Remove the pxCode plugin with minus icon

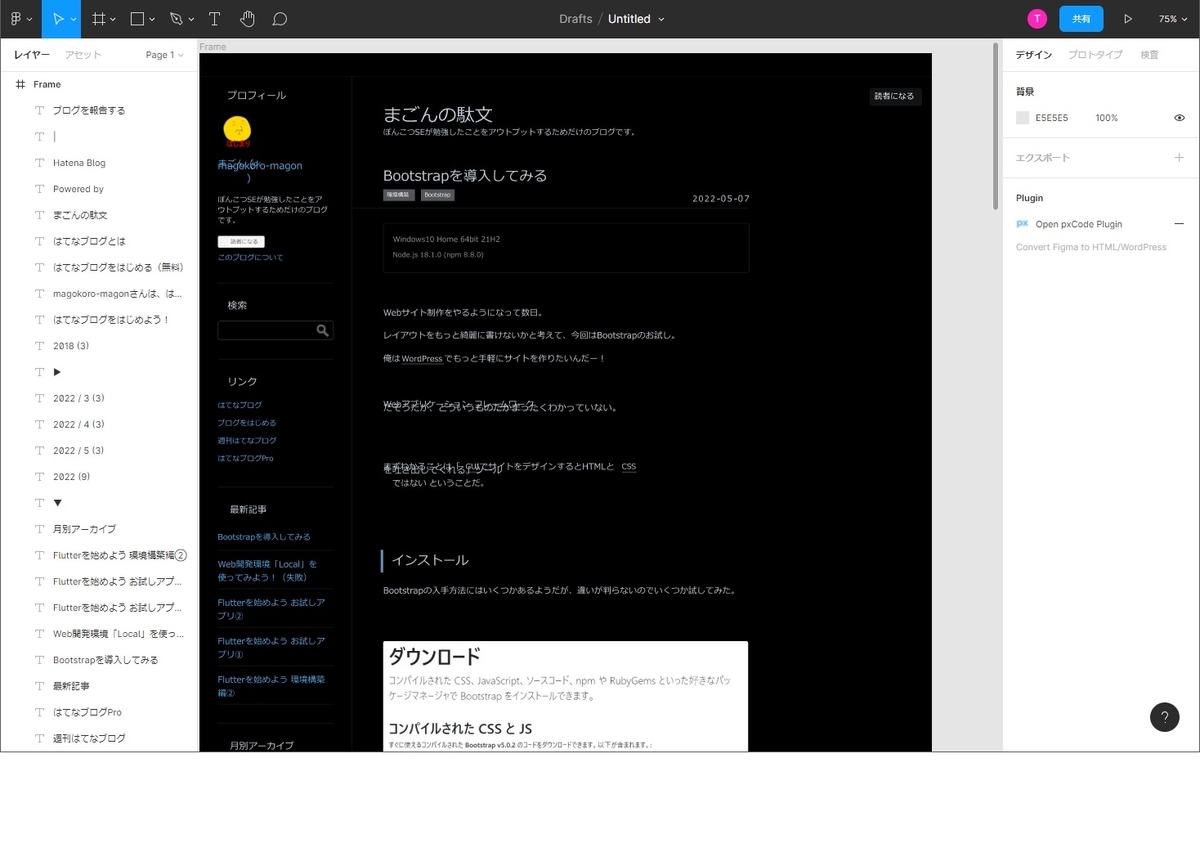point(1179,224)
